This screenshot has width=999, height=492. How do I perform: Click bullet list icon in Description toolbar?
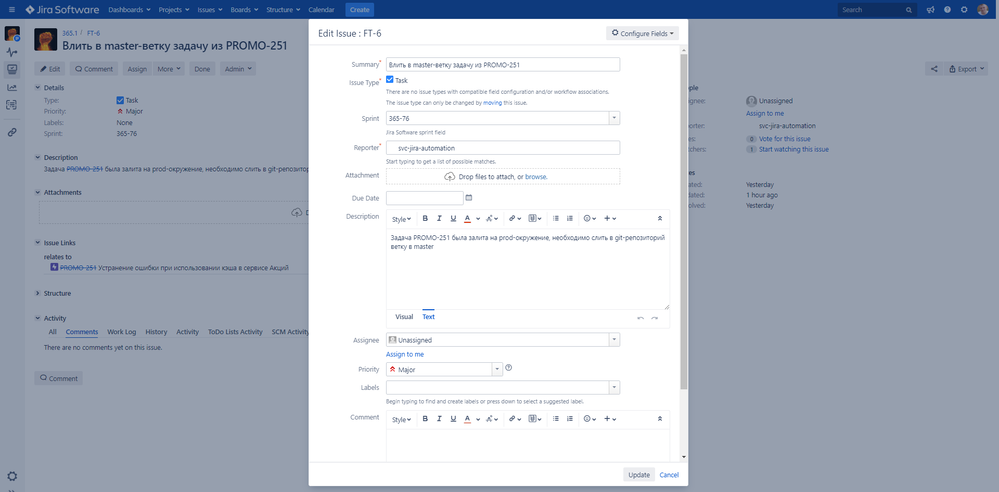click(x=556, y=219)
